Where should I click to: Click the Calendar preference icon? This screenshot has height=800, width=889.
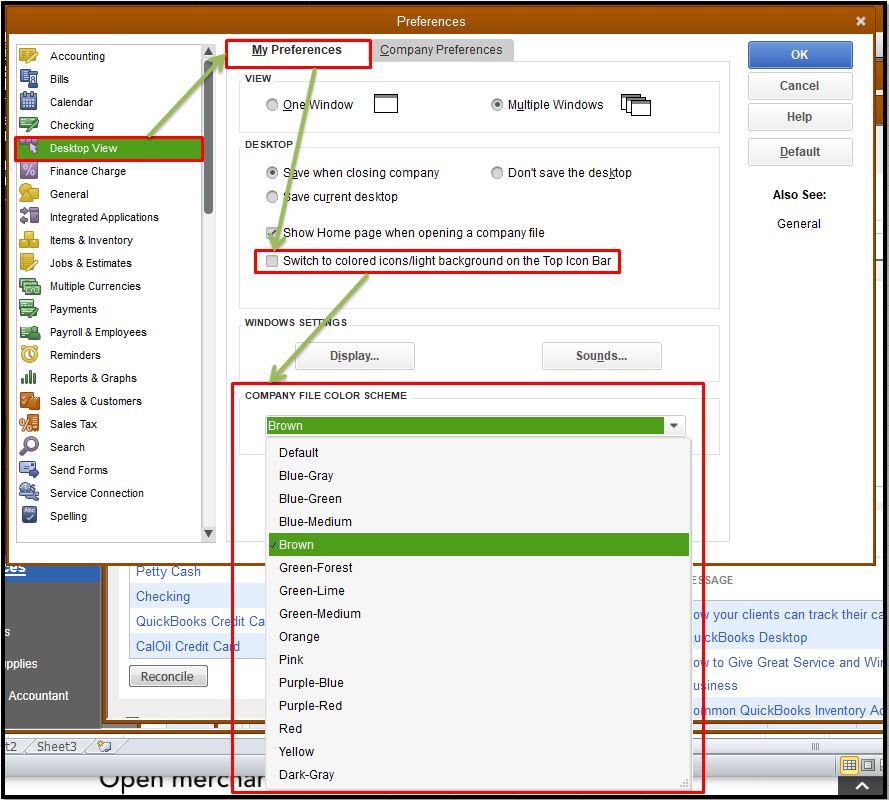[29, 101]
